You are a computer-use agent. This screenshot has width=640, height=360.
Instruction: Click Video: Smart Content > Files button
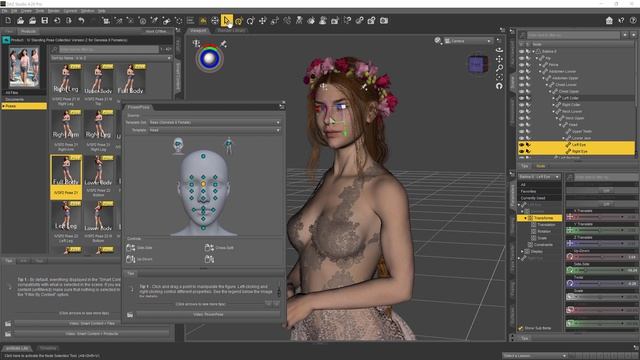(x=92, y=323)
